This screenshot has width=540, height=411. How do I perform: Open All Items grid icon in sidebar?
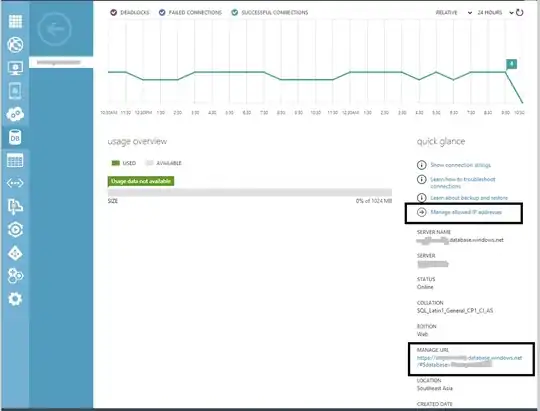15,21
